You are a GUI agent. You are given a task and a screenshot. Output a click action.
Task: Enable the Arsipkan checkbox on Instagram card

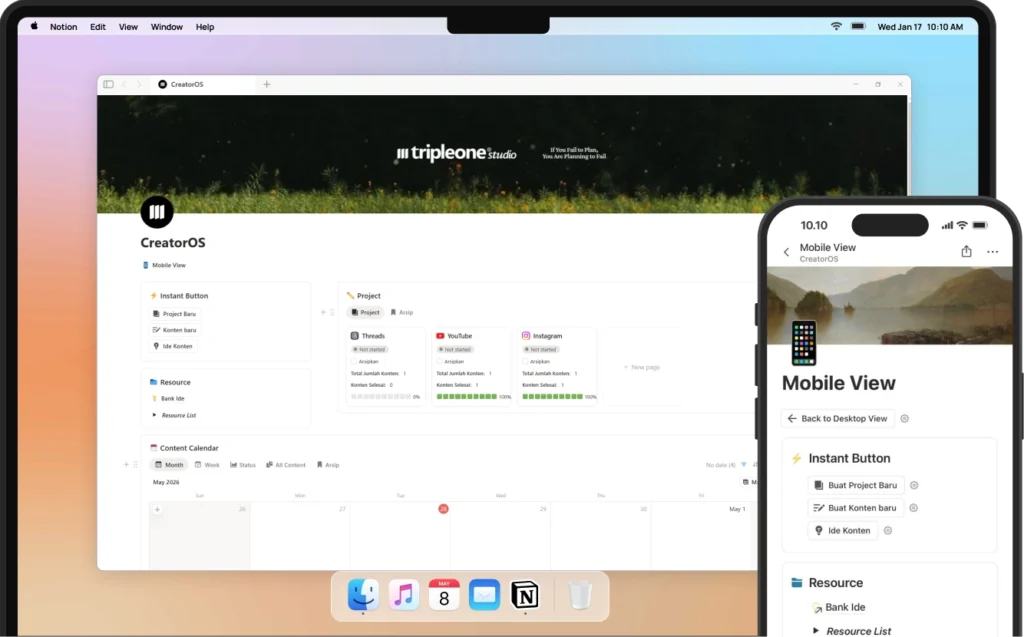(x=527, y=361)
